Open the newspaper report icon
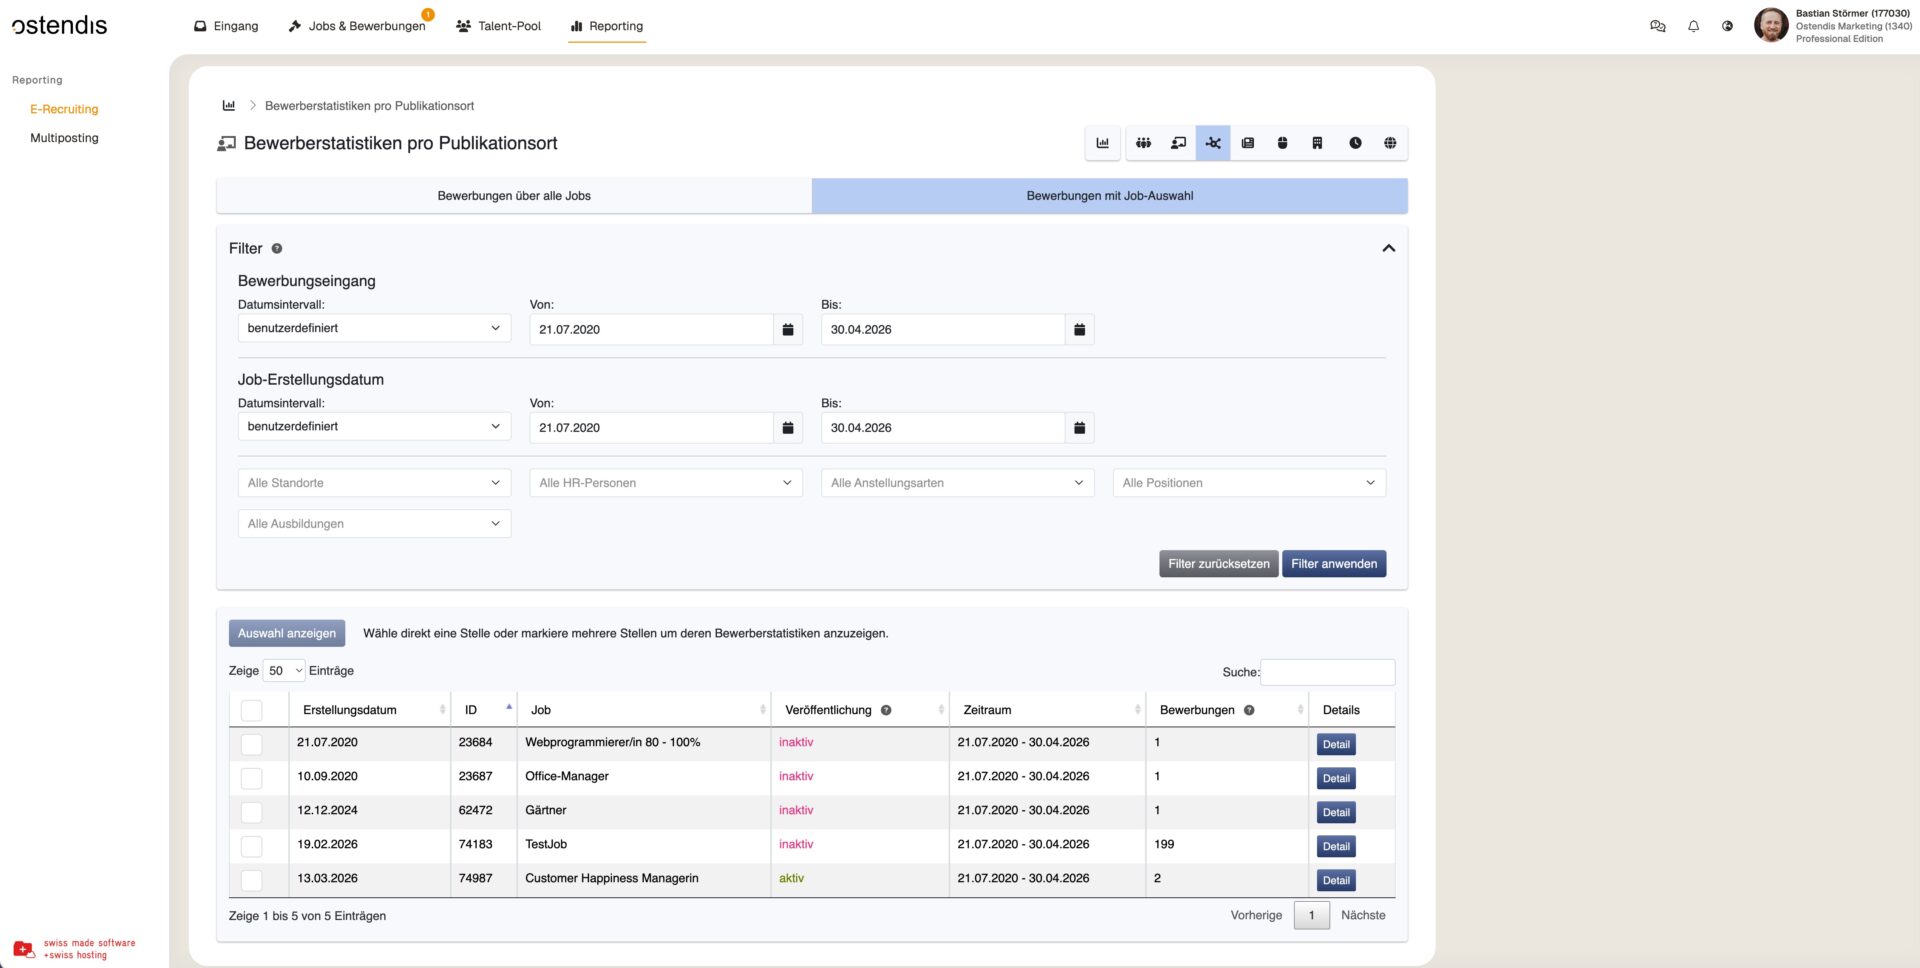The width and height of the screenshot is (1920, 968). (1248, 143)
